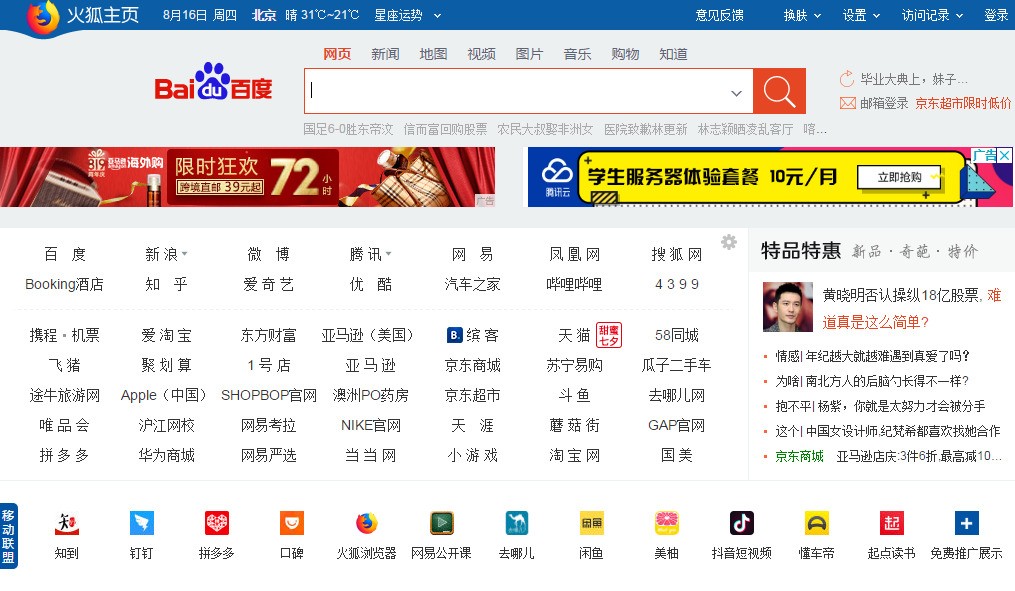Open the 换肤 dropdown menu
Screen dimensions: 1015x591
click(803, 16)
